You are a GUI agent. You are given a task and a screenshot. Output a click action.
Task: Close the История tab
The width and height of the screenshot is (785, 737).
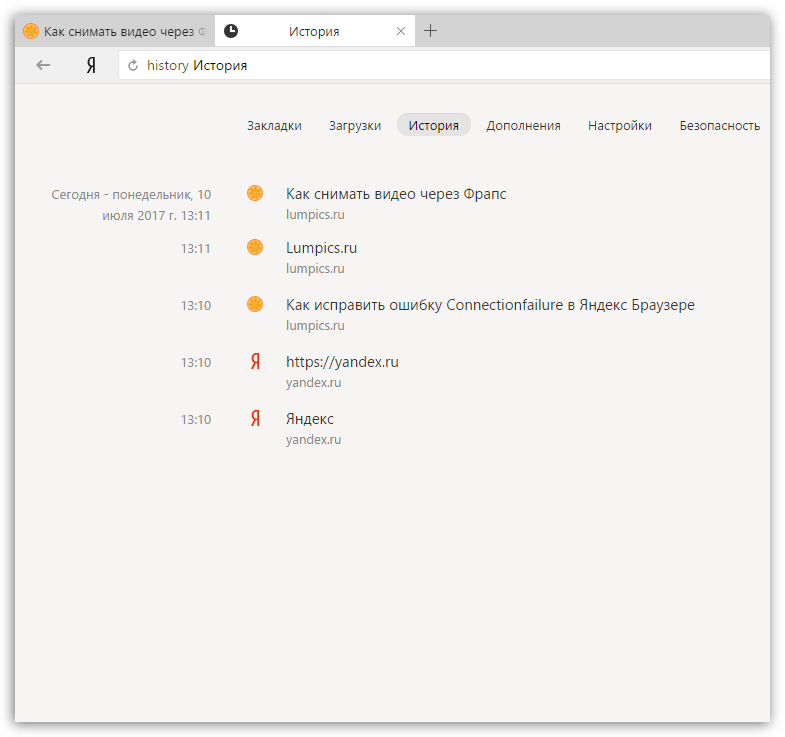coord(401,32)
